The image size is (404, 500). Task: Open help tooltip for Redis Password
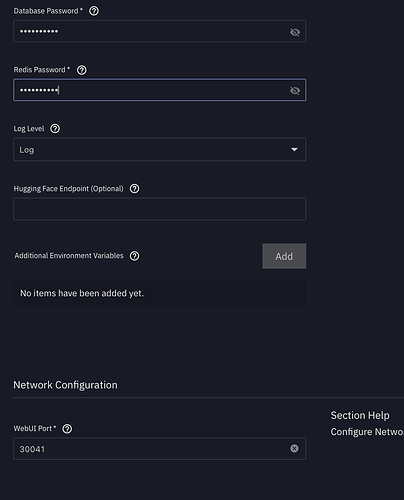coord(82,70)
